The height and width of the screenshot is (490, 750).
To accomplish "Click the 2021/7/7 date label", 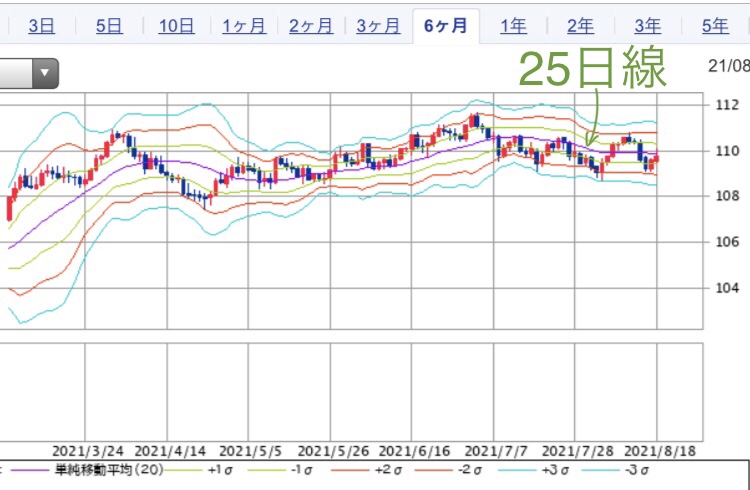I will tap(496, 451).
